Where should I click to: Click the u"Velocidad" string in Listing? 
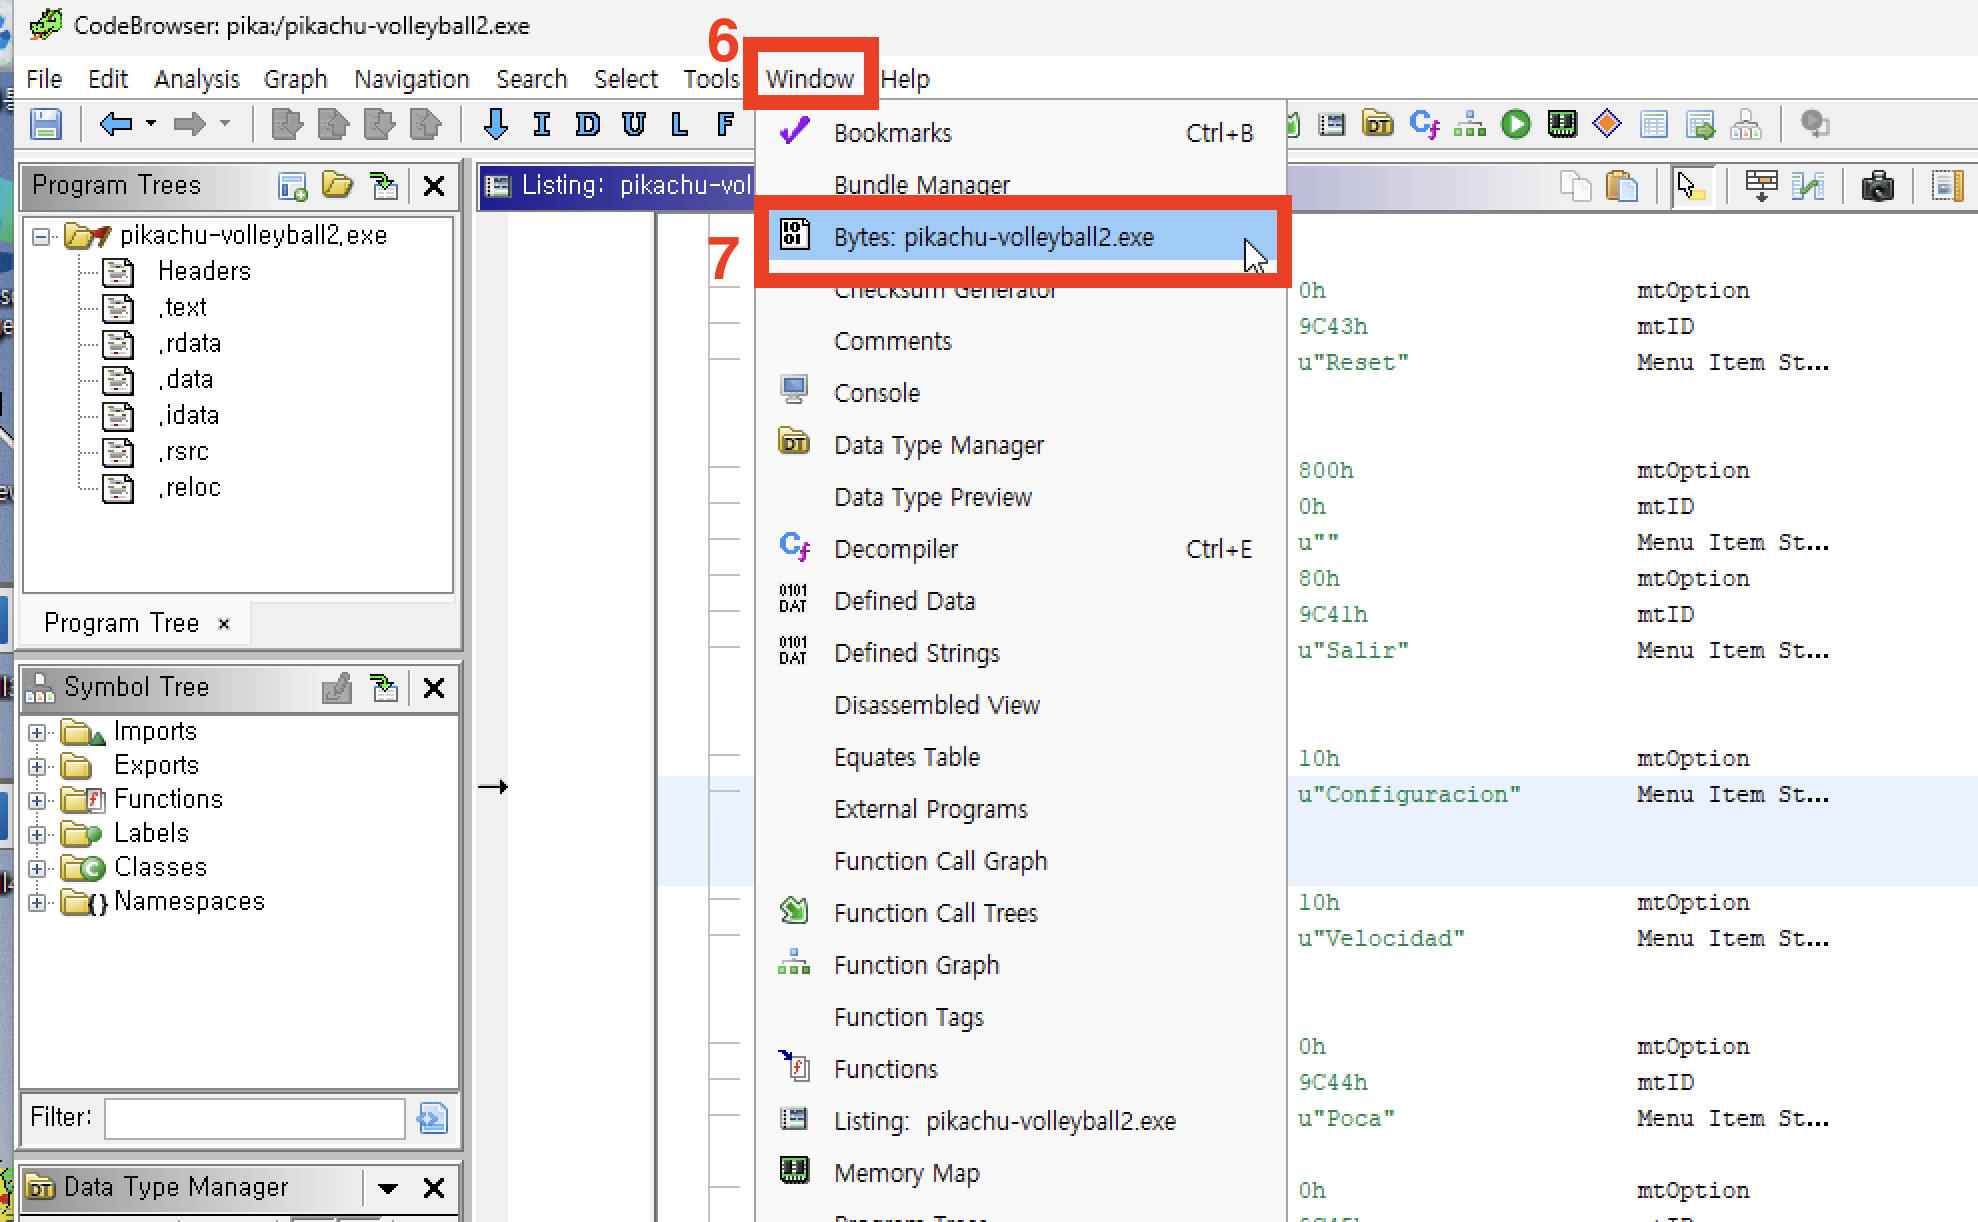point(1380,938)
